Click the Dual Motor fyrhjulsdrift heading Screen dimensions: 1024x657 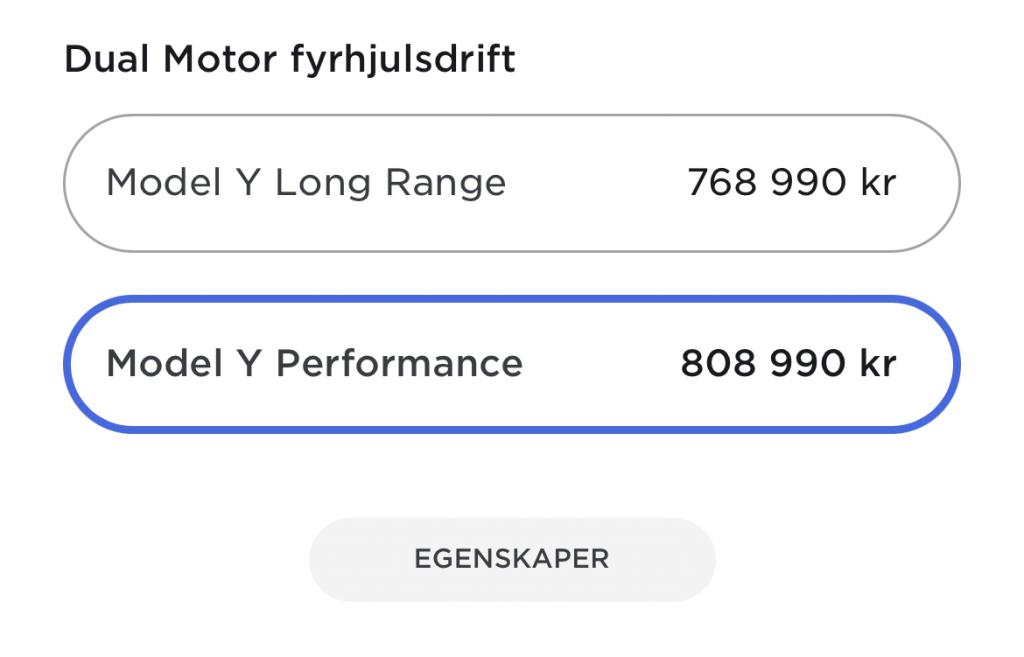coord(290,60)
